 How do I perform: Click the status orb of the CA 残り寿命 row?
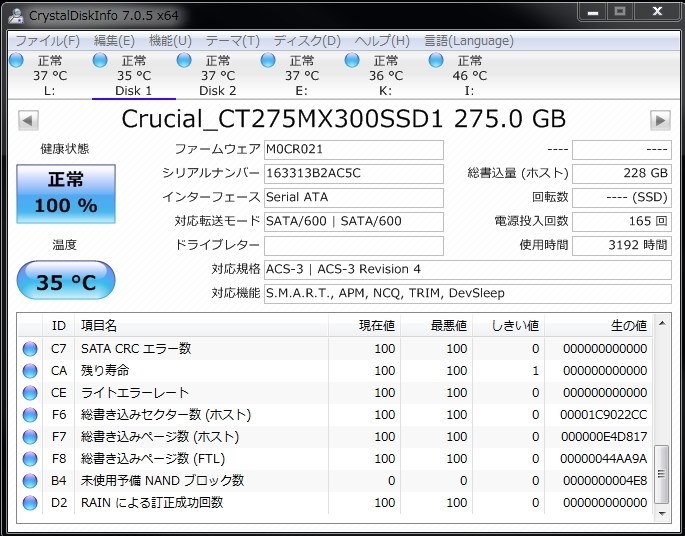tap(30, 371)
